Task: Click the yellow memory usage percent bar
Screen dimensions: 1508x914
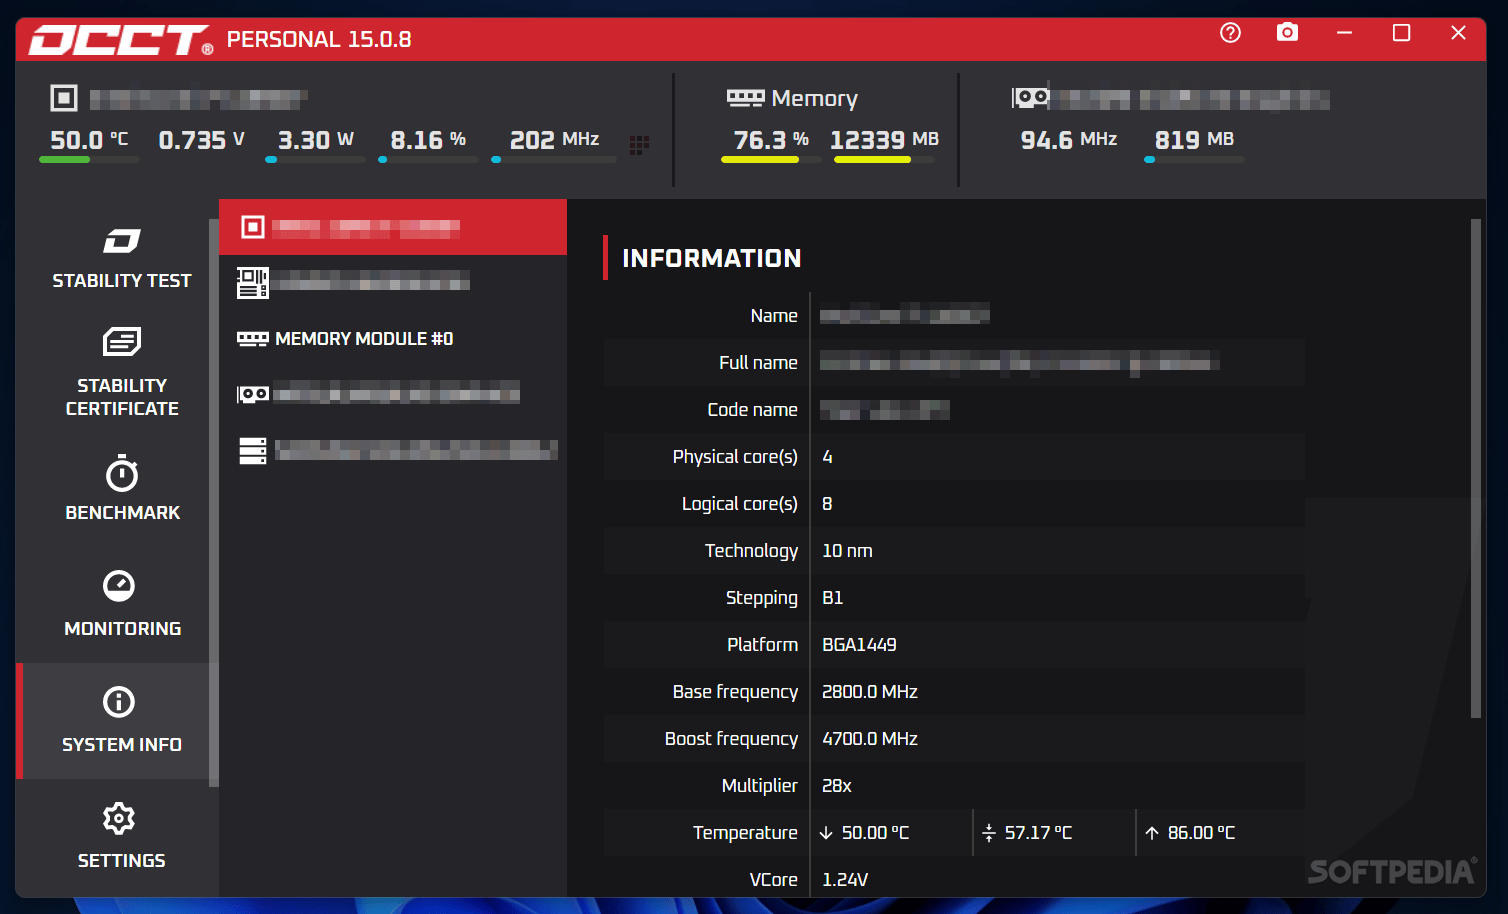Action: click(760, 160)
